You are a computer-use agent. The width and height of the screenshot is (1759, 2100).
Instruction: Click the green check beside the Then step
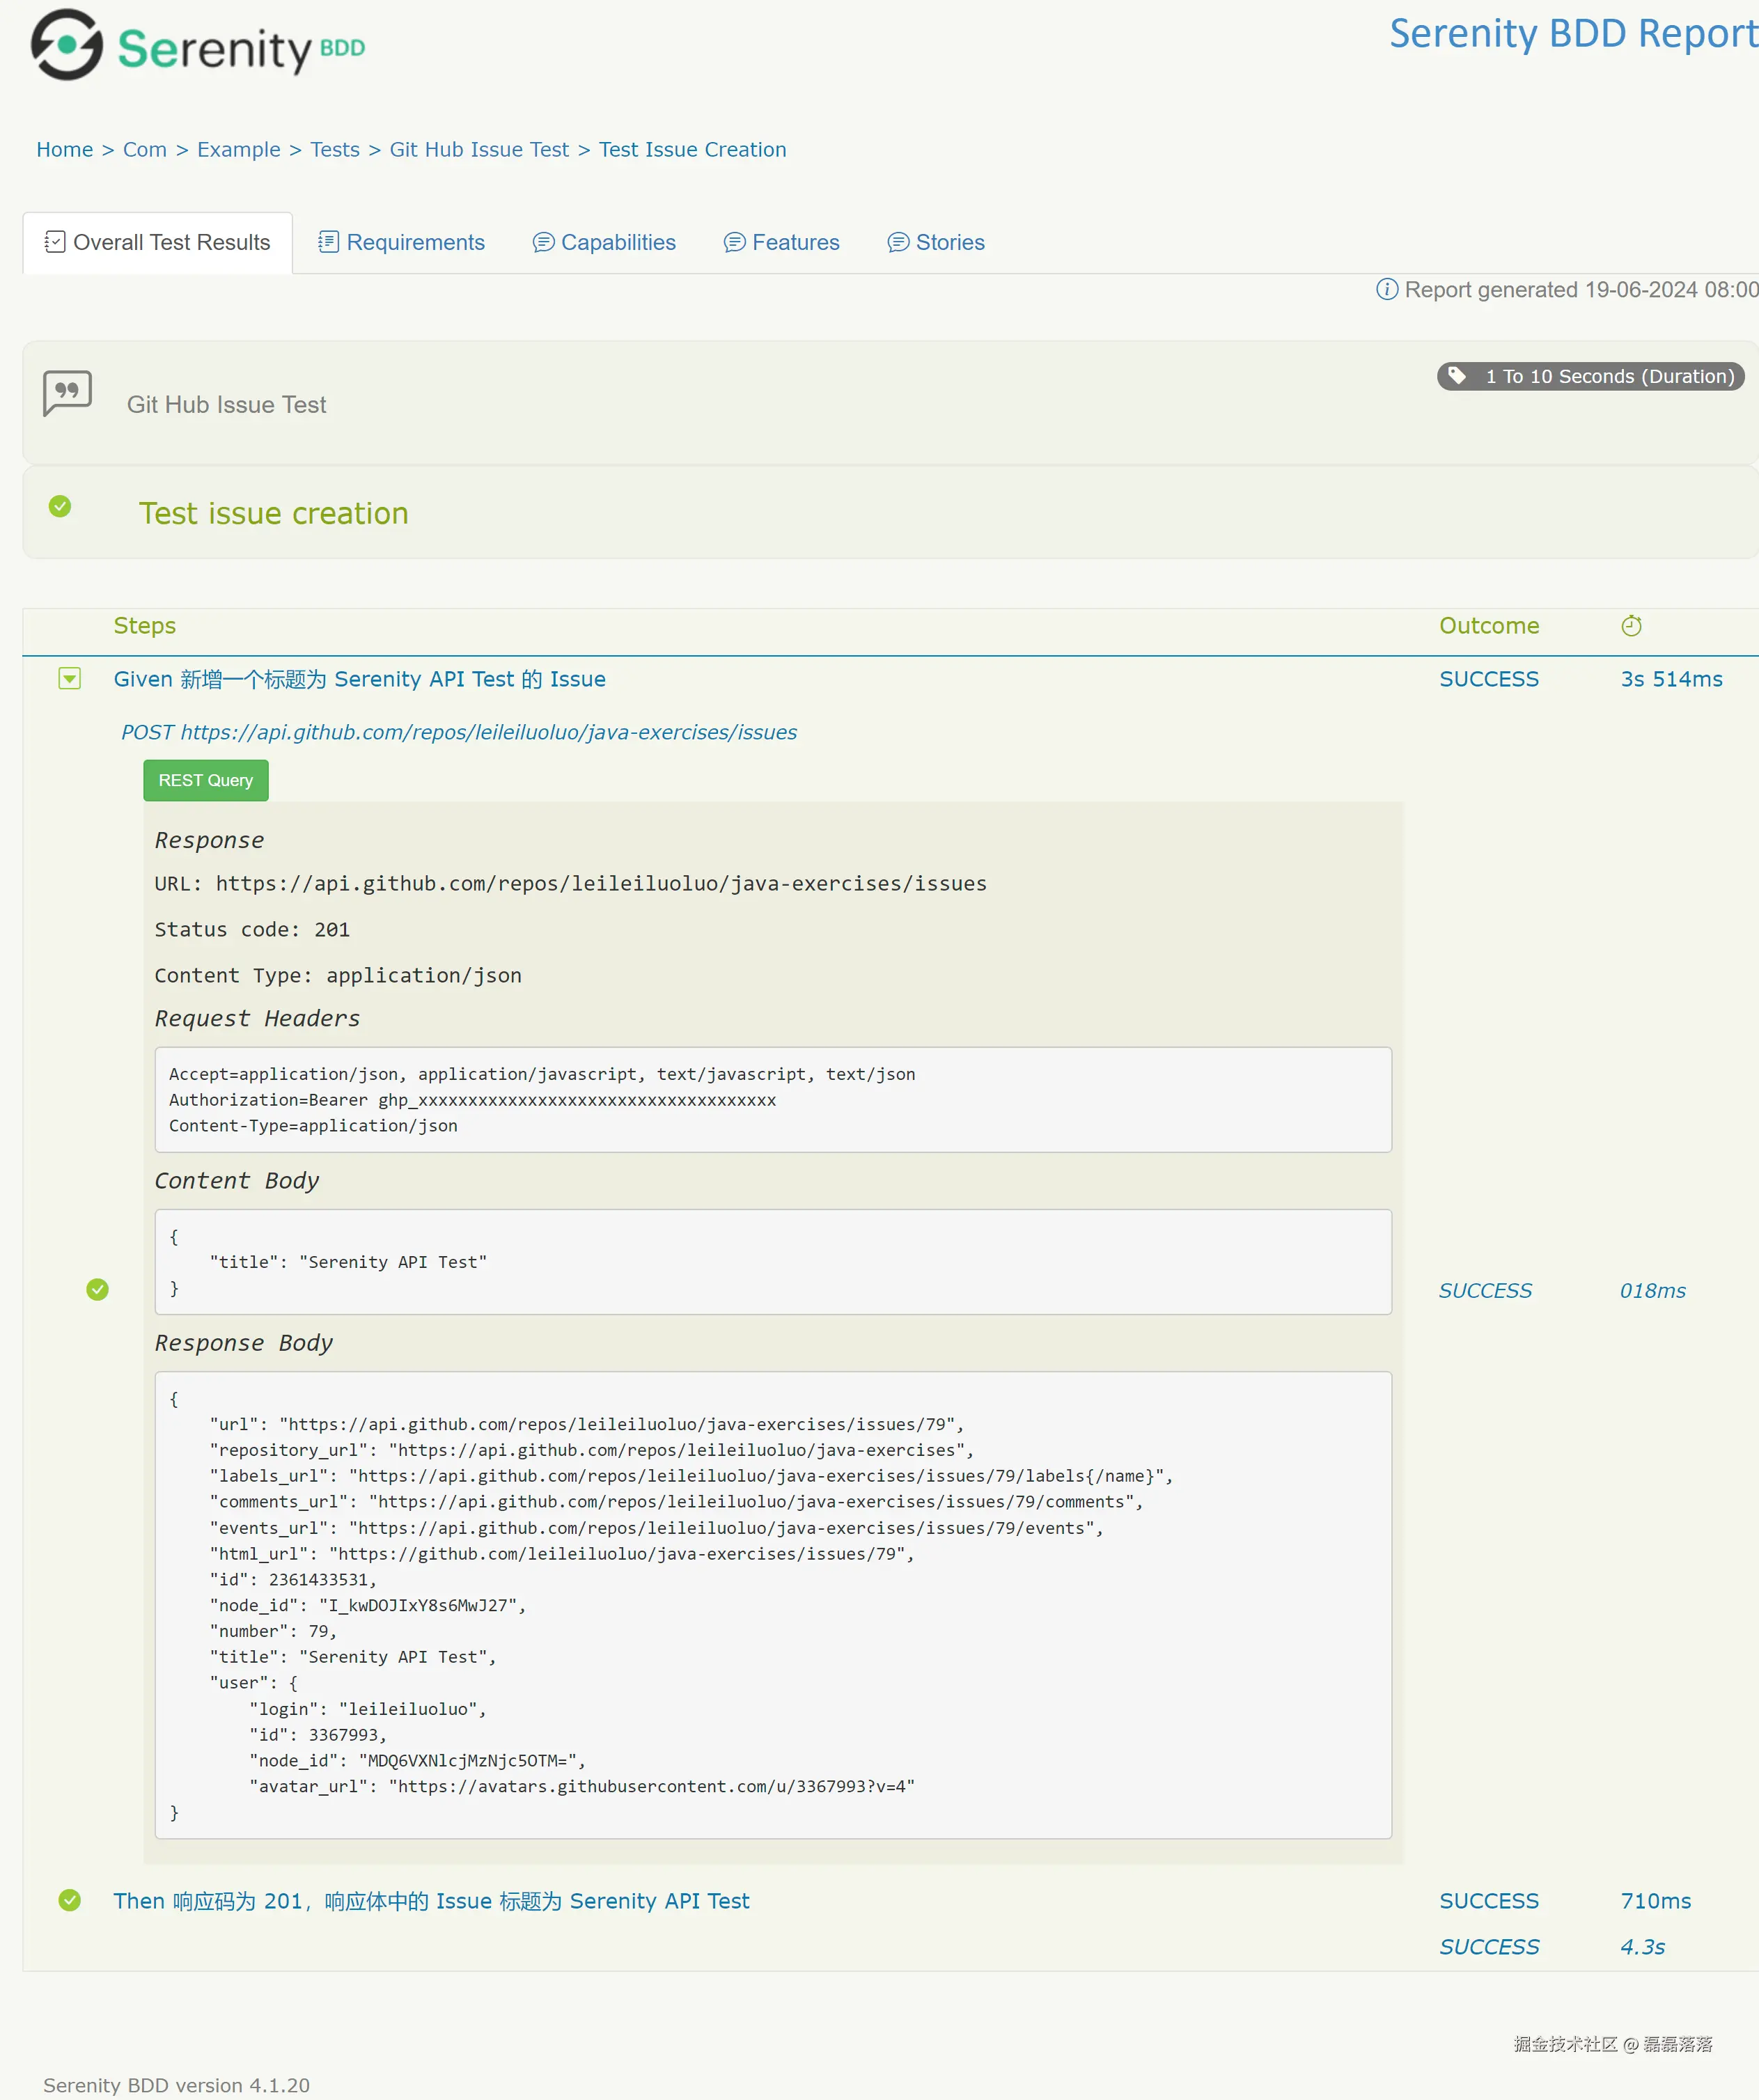coord(69,1899)
